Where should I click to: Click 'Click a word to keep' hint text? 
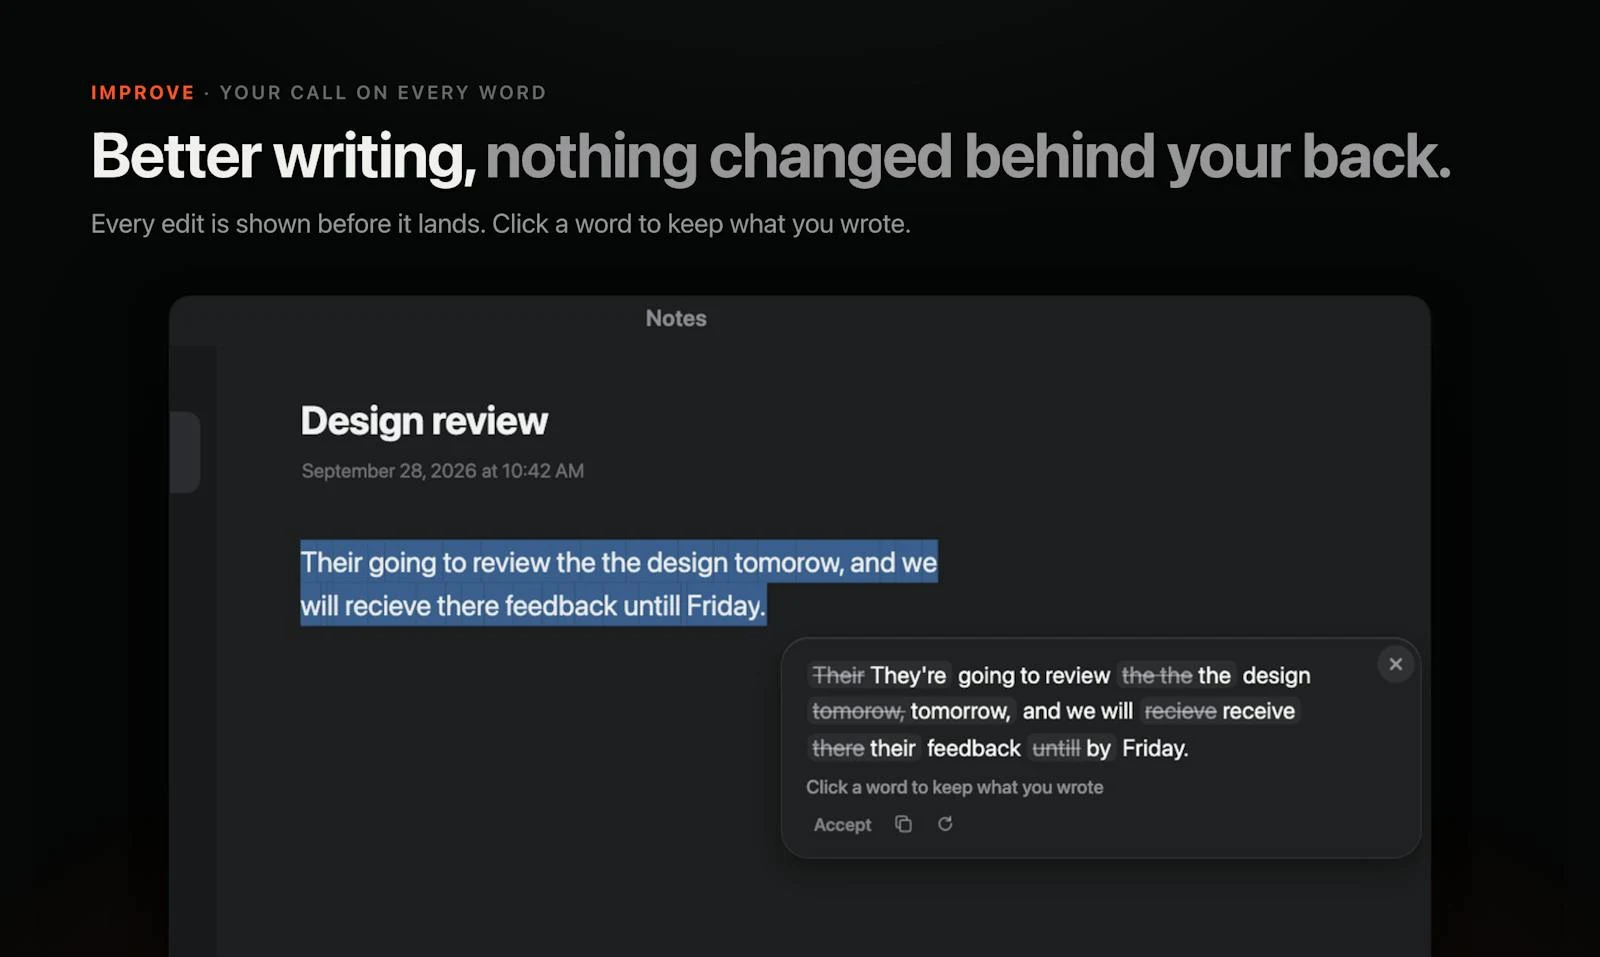(x=955, y=787)
